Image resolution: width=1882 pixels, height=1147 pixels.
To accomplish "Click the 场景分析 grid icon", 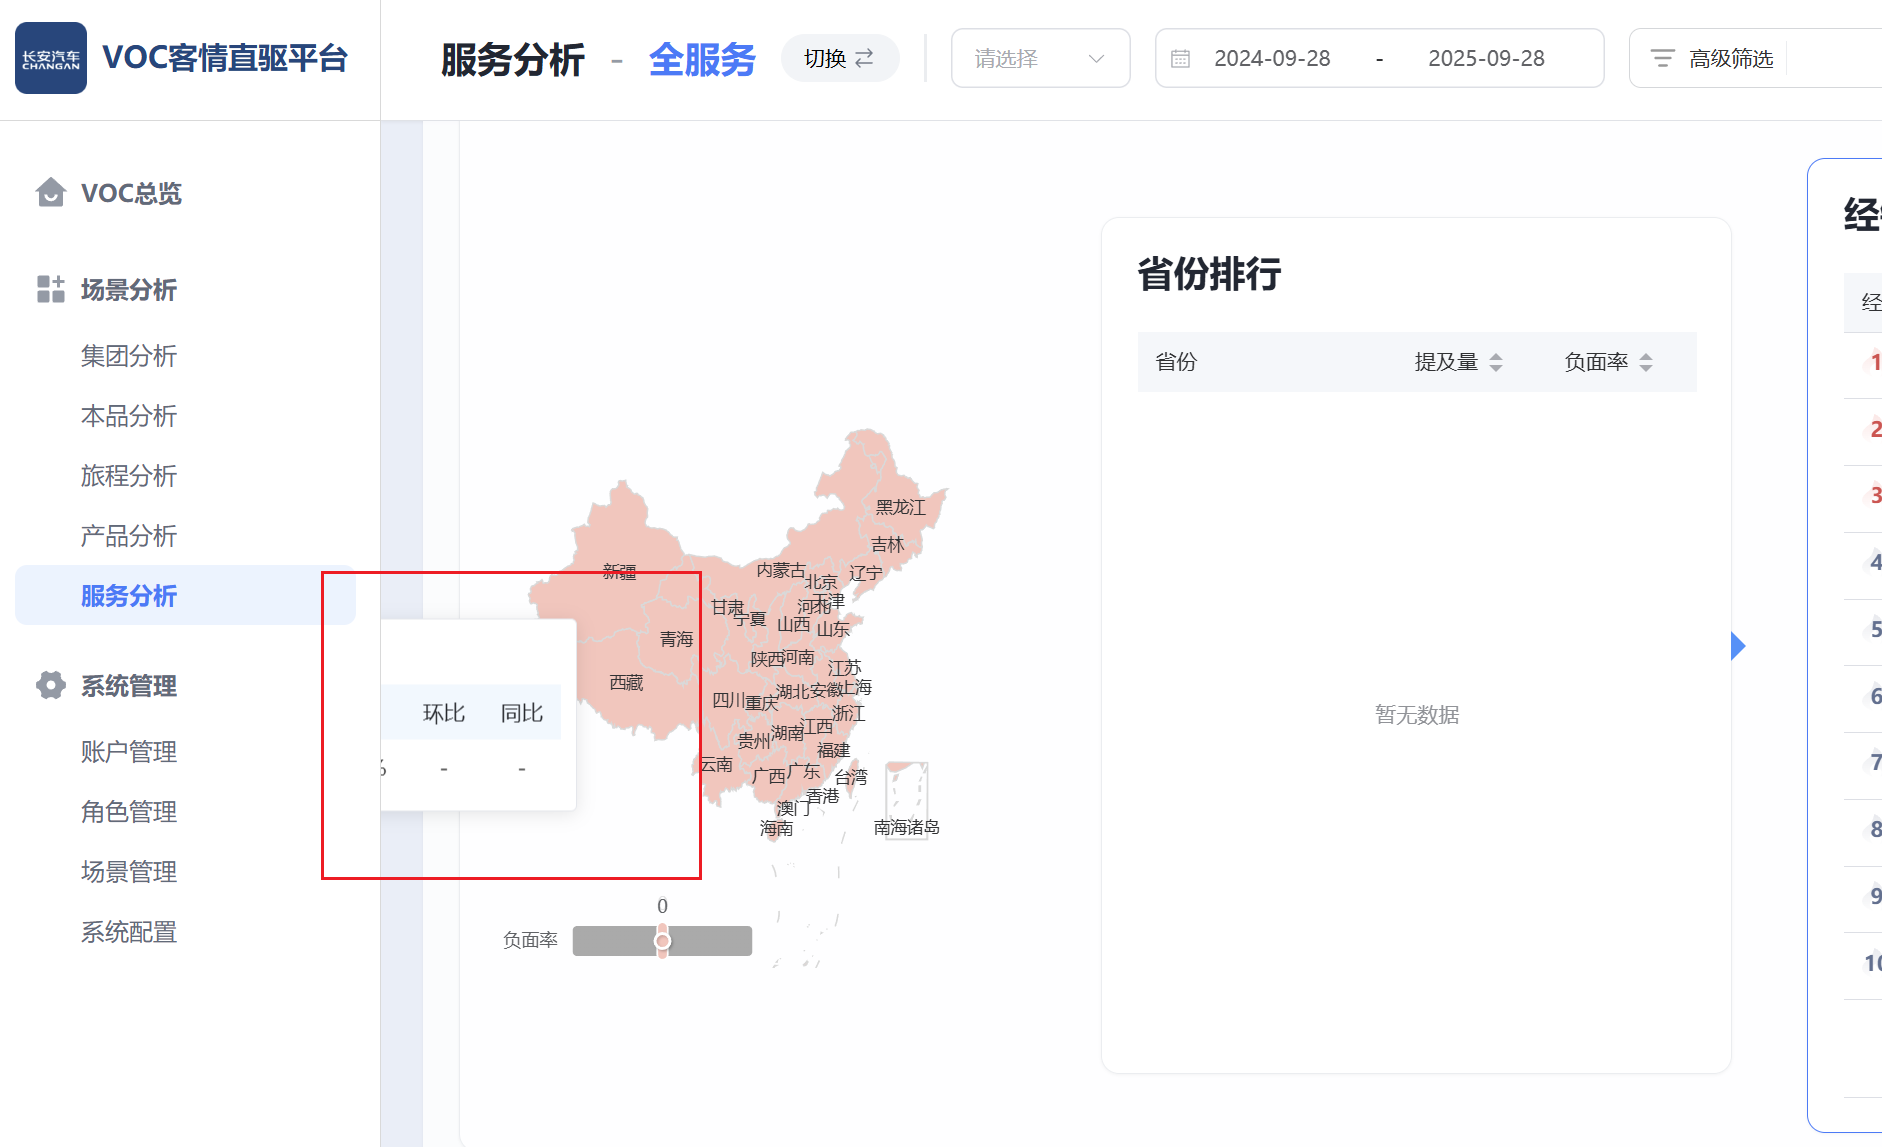I will [x=50, y=289].
